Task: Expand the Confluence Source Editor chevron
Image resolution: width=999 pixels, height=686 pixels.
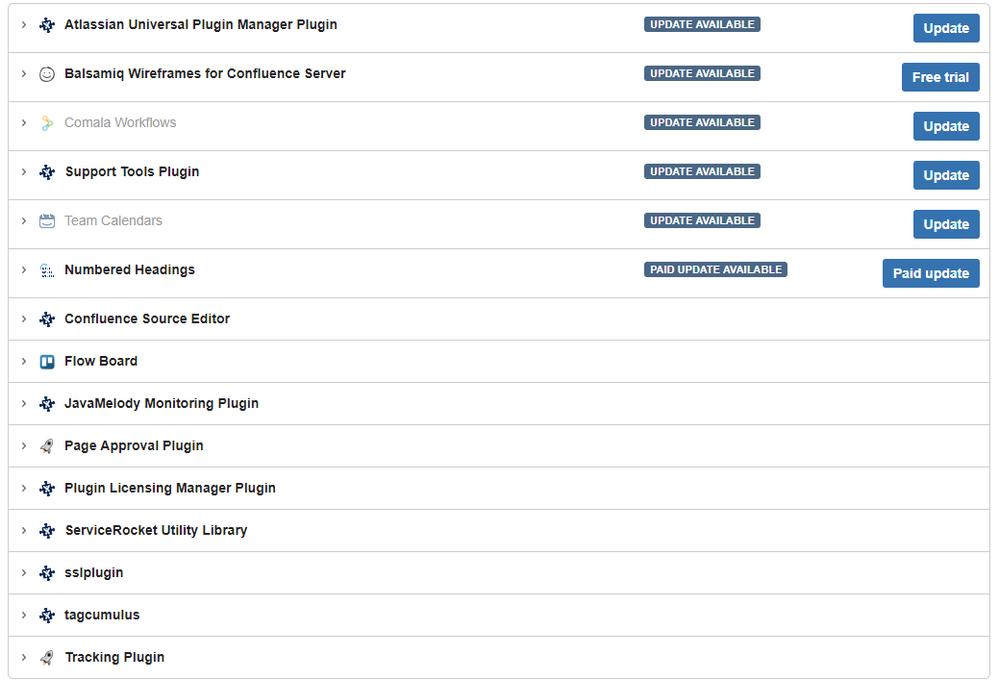Action: click(x=24, y=319)
